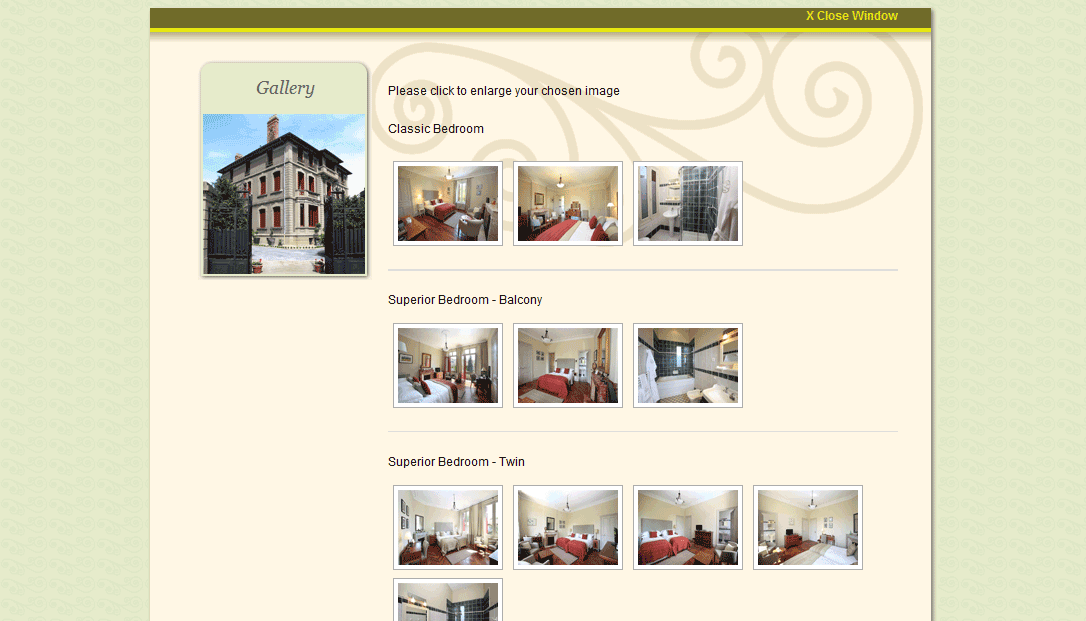The width and height of the screenshot is (1086, 621).
Task: Click the X Close Window link
Action: (851, 16)
